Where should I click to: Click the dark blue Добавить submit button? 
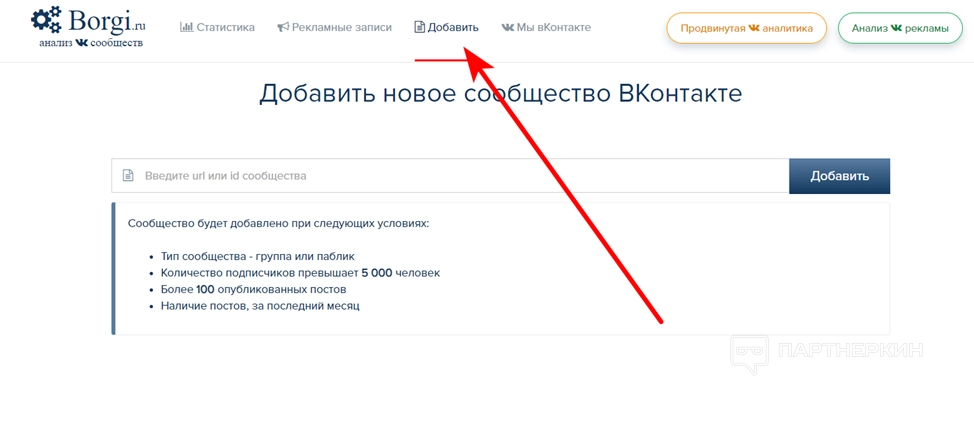tap(839, 176)
